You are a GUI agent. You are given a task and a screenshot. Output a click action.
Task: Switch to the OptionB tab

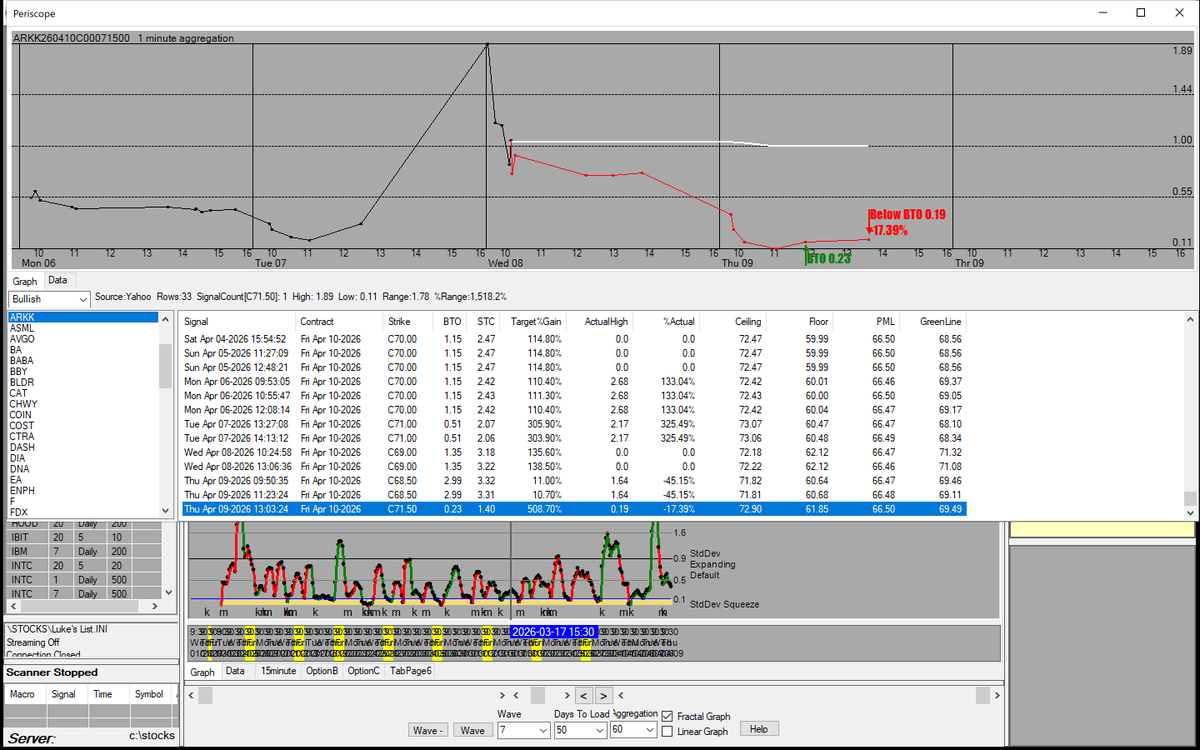[x=322, y=671]
